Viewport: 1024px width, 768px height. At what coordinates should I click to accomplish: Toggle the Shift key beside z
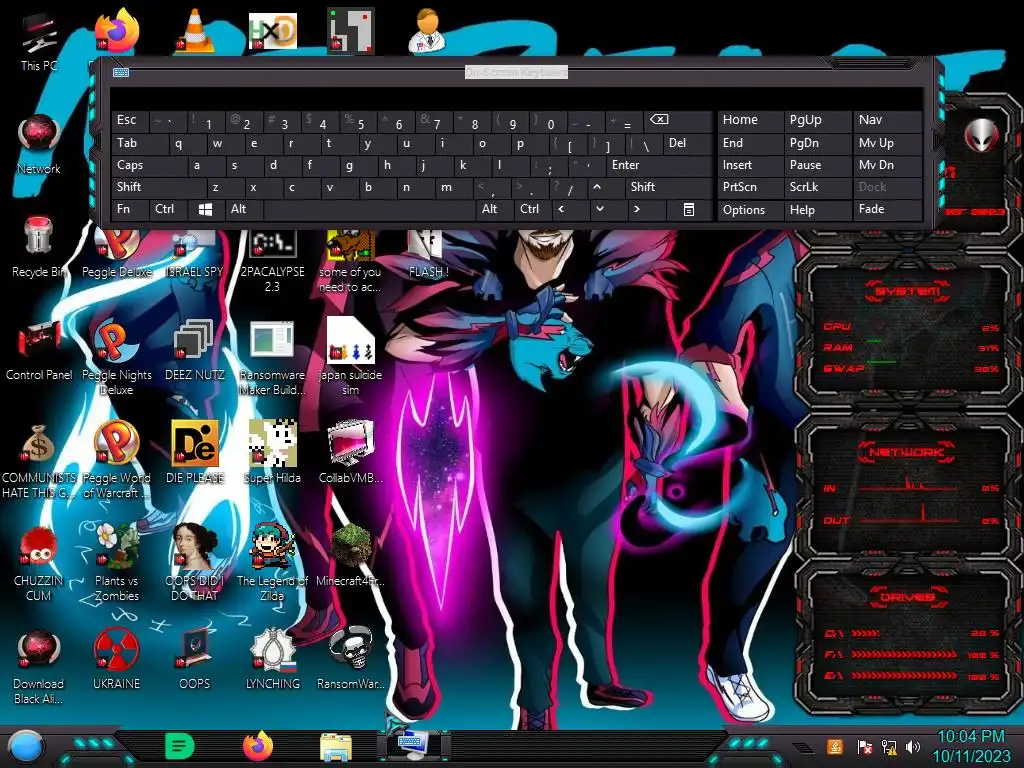click(x=159, y=187)
